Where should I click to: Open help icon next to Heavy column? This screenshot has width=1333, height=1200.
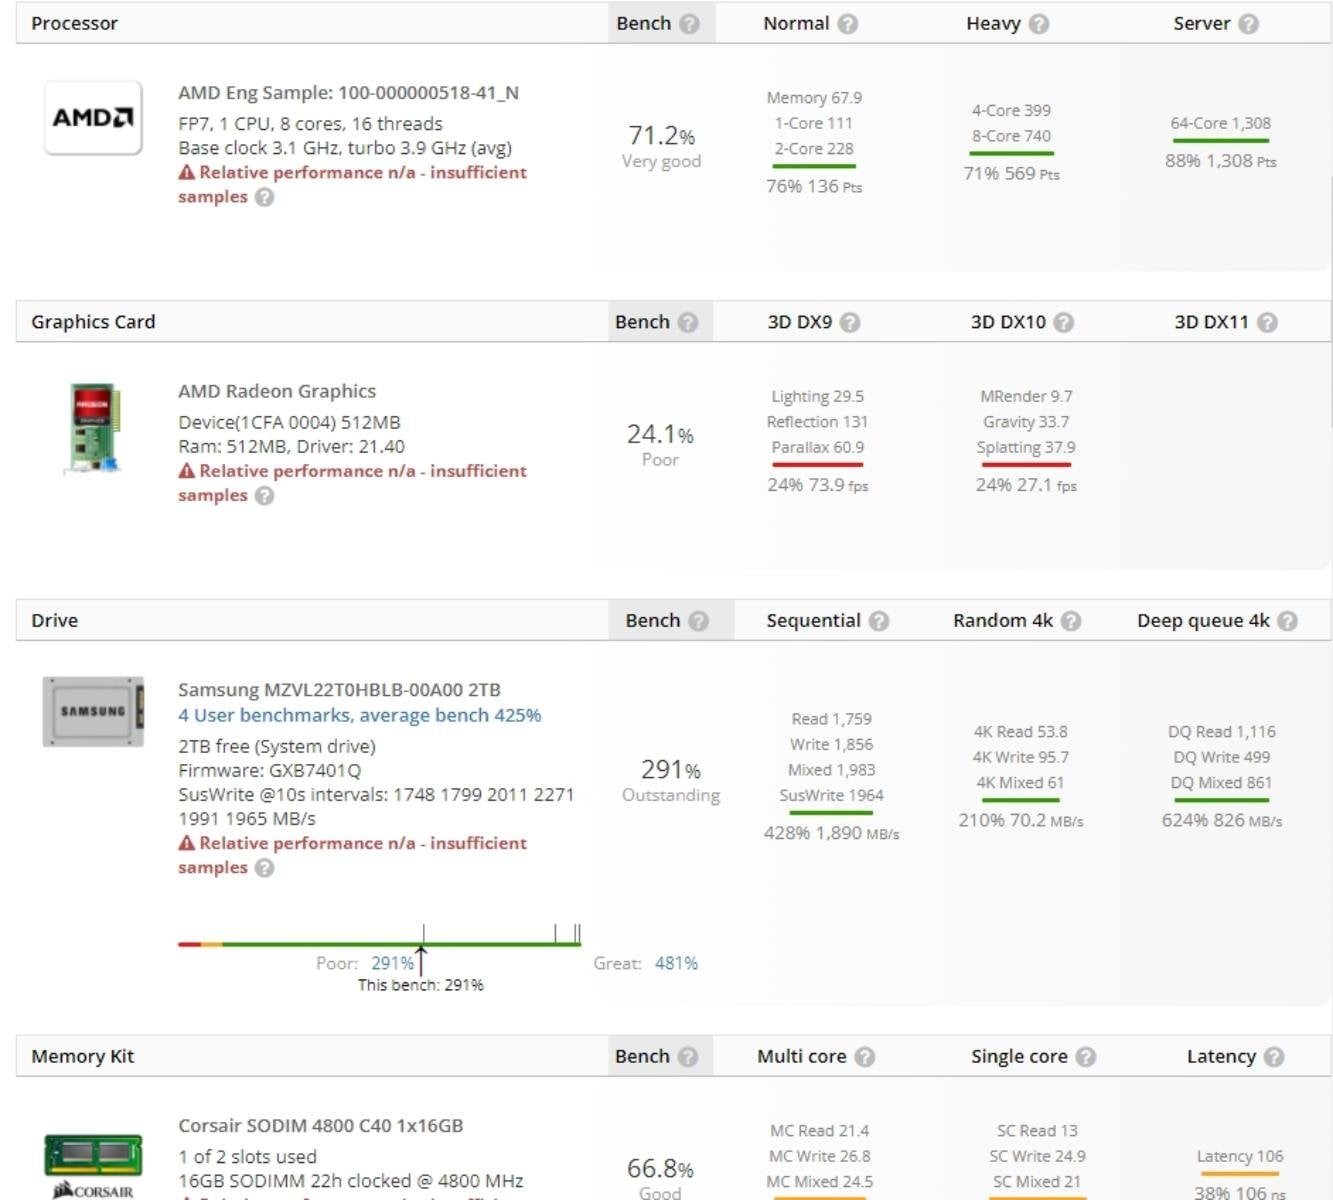point(1039,24)
